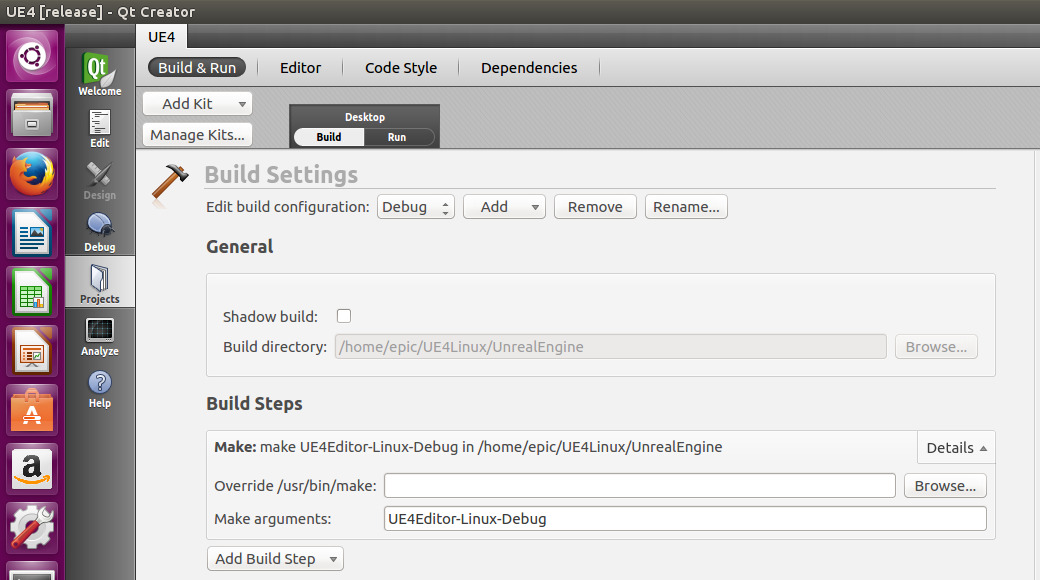Select the Projects mode icon

[x=99, y=284]
